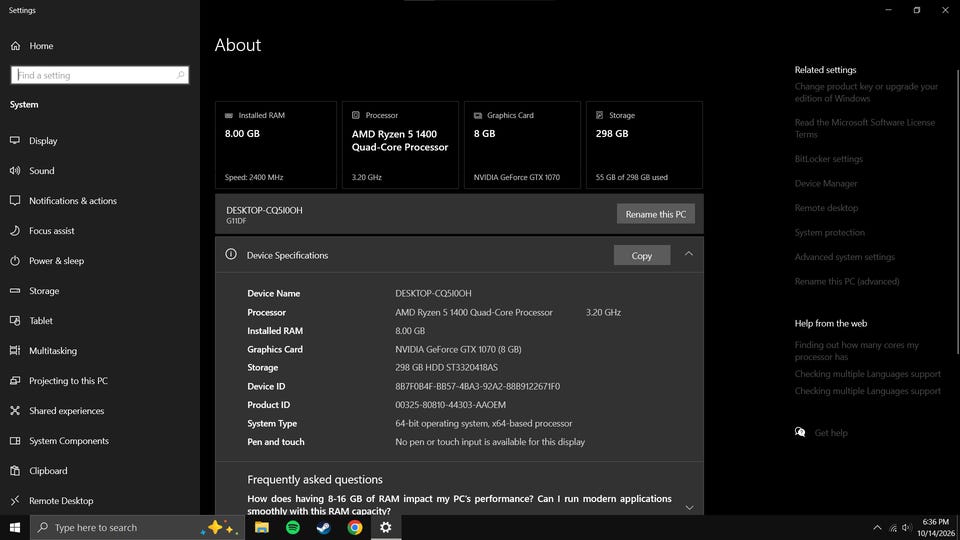Click the Graphics Card tile
This screenshot has width=960, height=540.
[x=522, y=145]
